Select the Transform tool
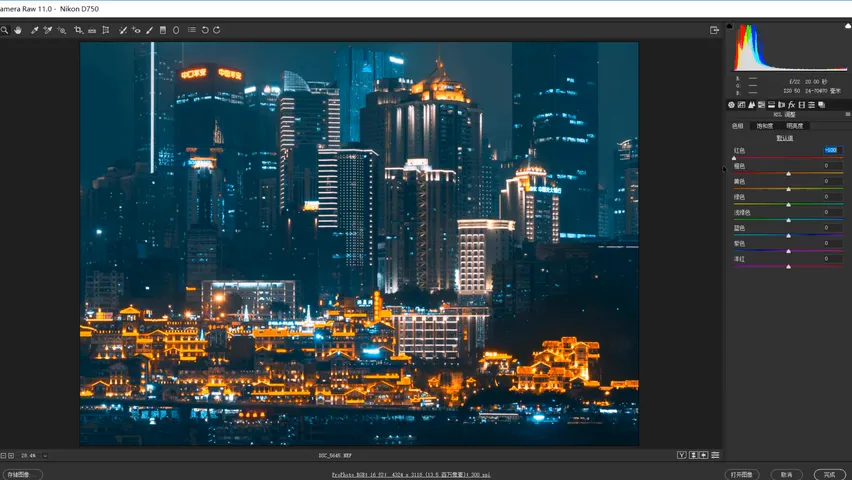Viewport: 852px width, 480px height. 106,30
